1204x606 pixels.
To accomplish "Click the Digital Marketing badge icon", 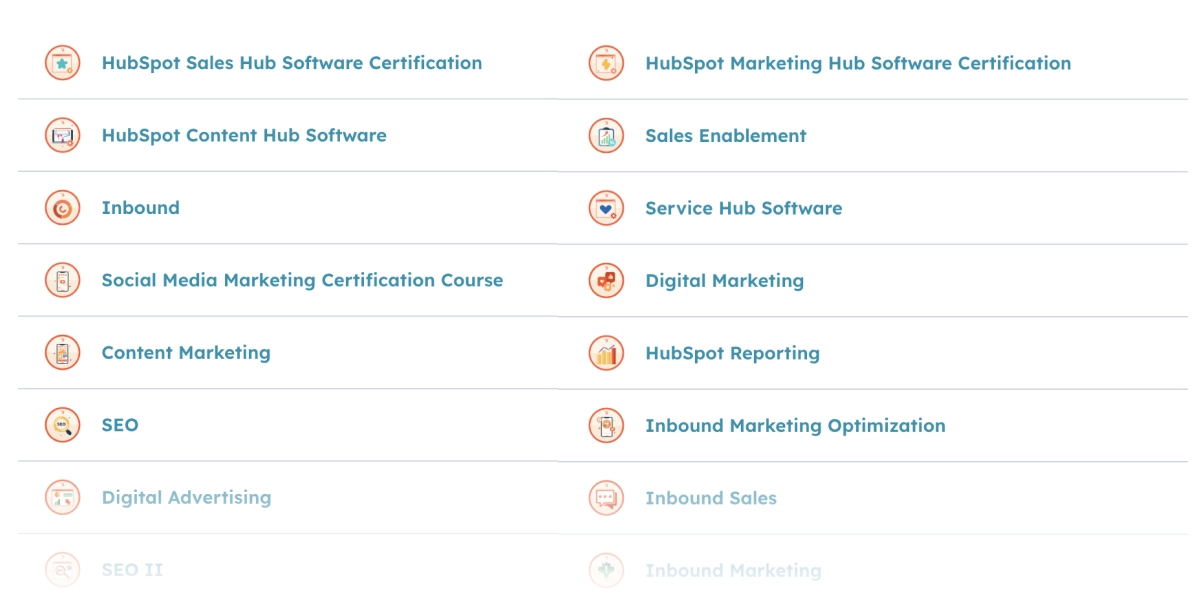I will click(x=606, y=280).
